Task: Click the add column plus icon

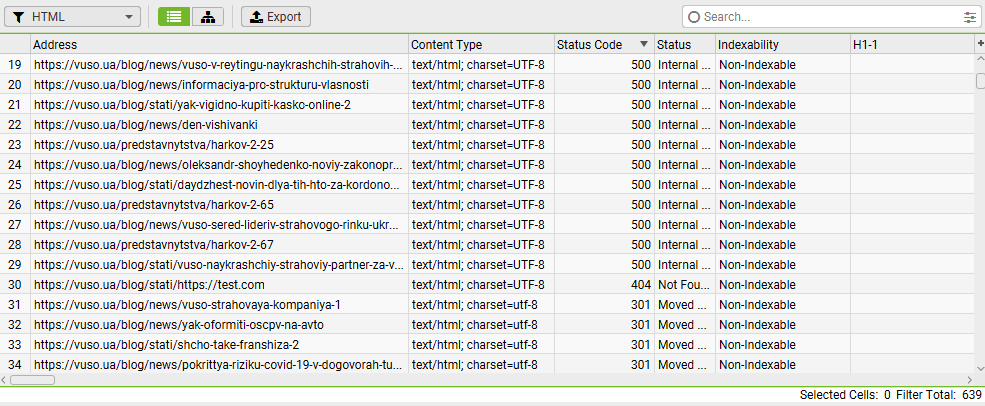Action: [x=980, y=44]
